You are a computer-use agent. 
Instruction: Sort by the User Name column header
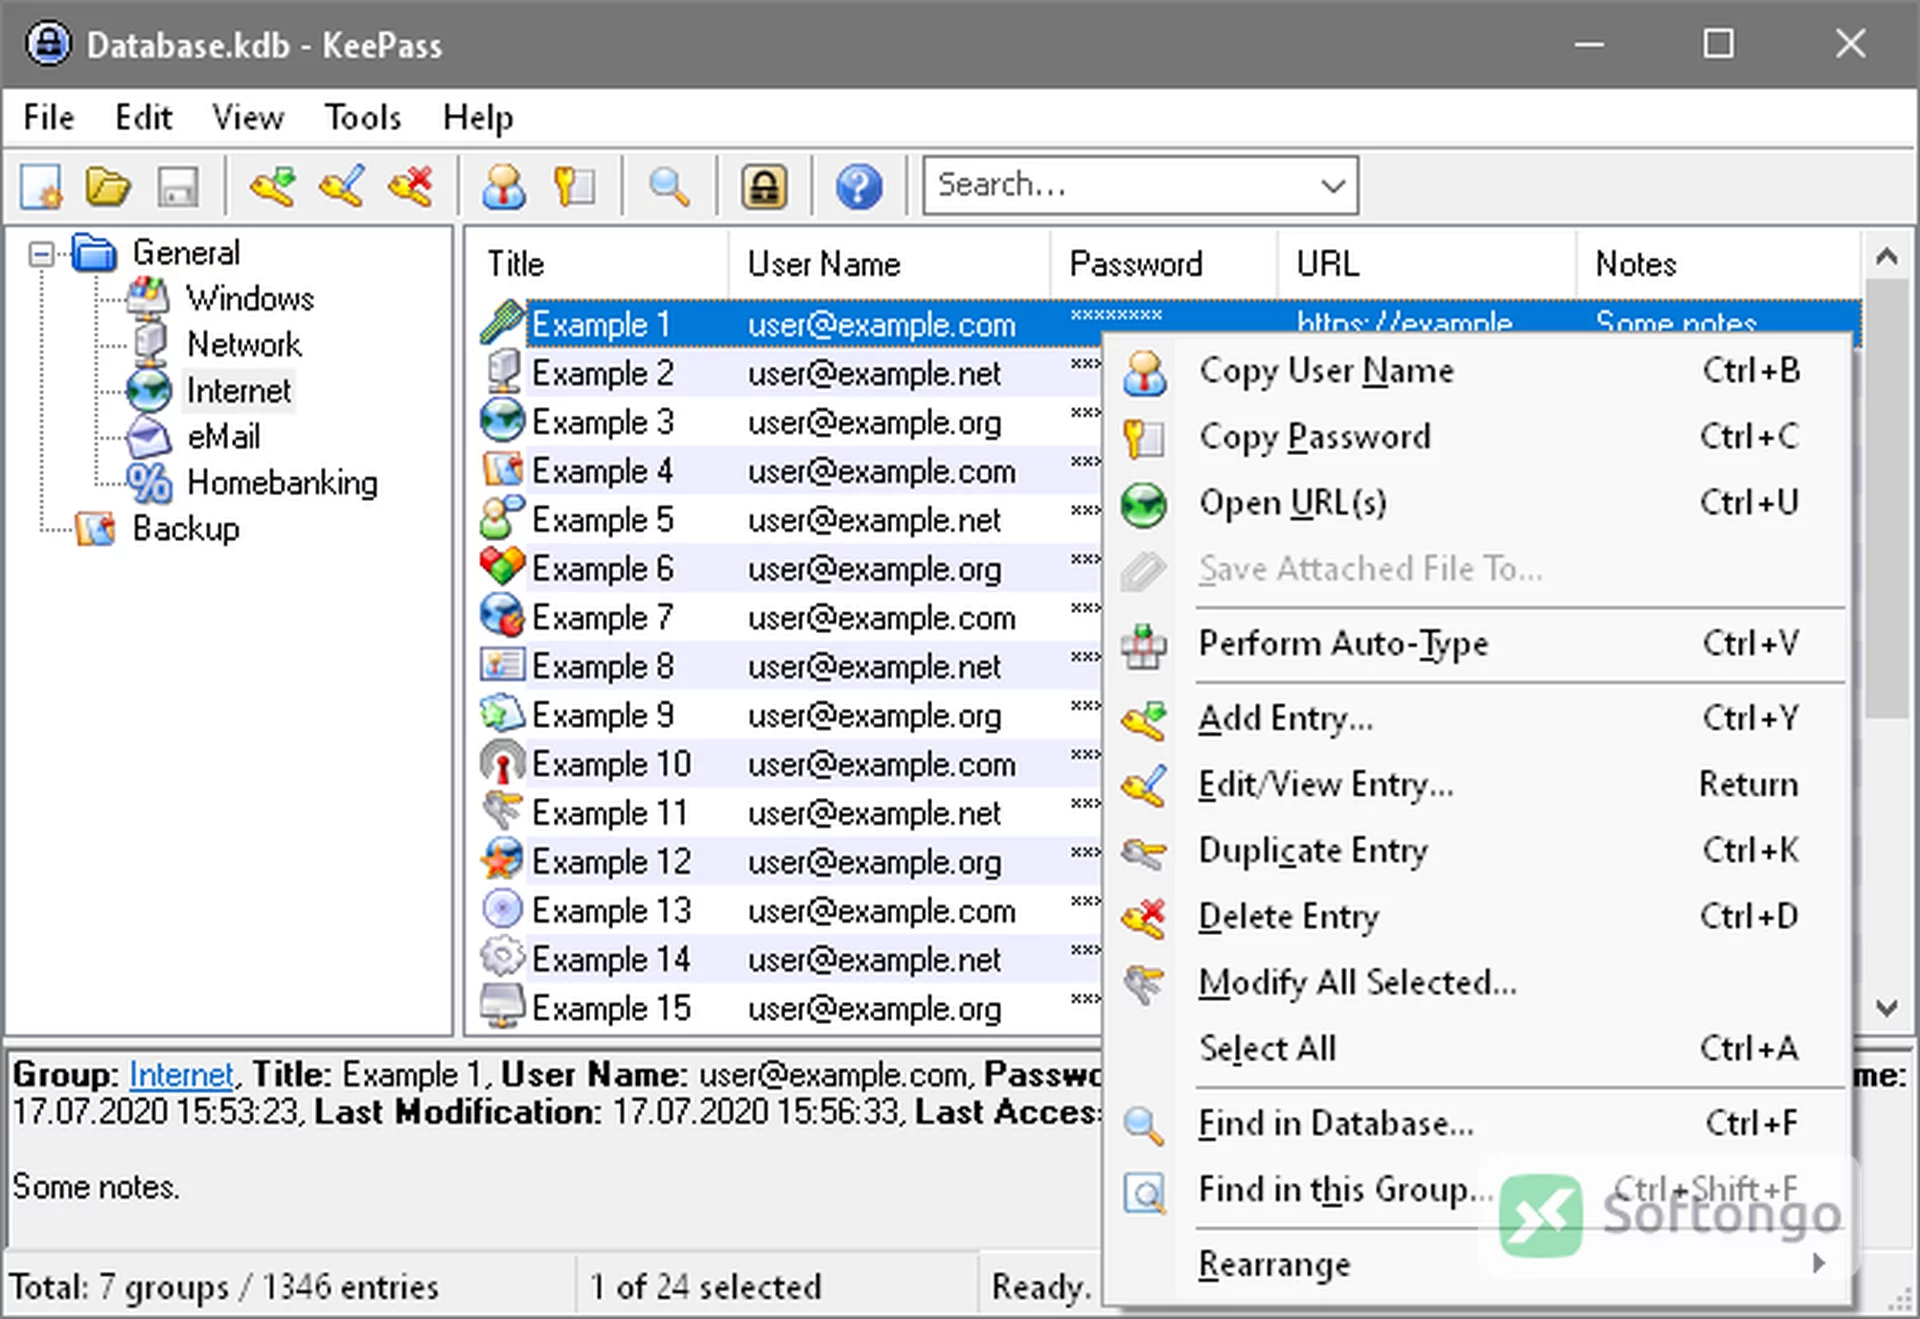pyautogui.click(x=889, y=264)
